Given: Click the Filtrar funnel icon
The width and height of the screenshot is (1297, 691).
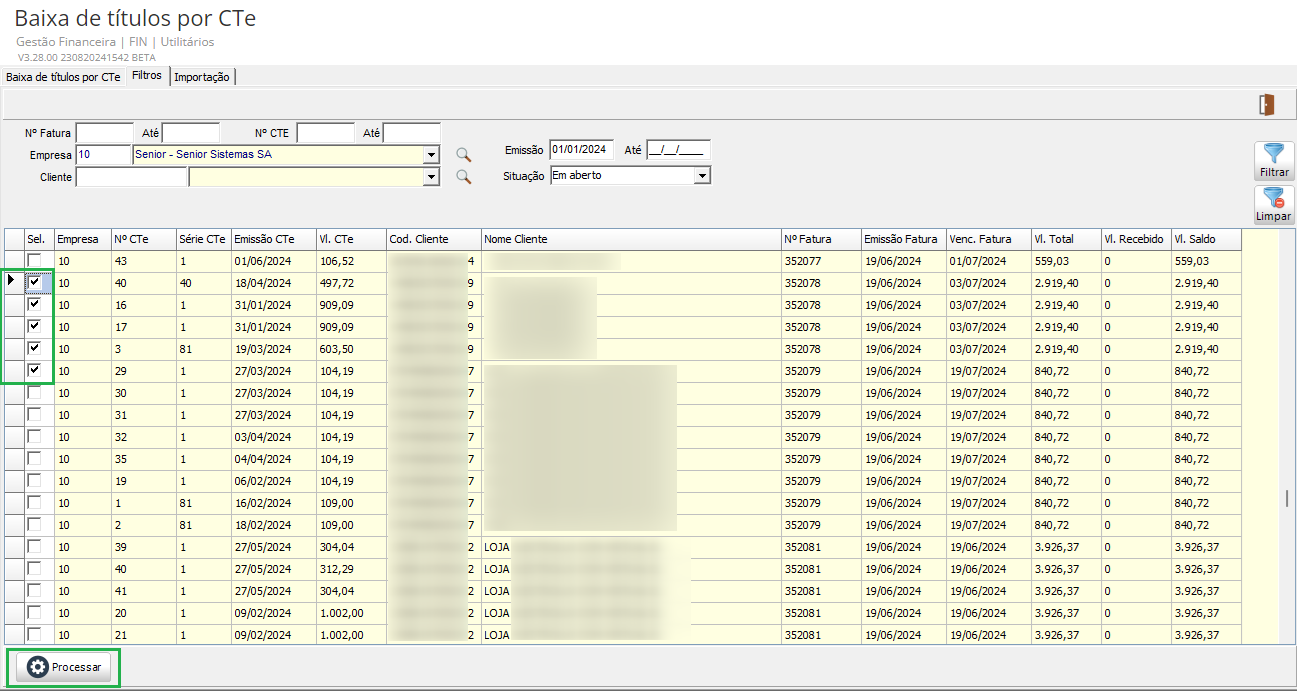Looking at the screenshot, I should click(x=1274, y=154).
